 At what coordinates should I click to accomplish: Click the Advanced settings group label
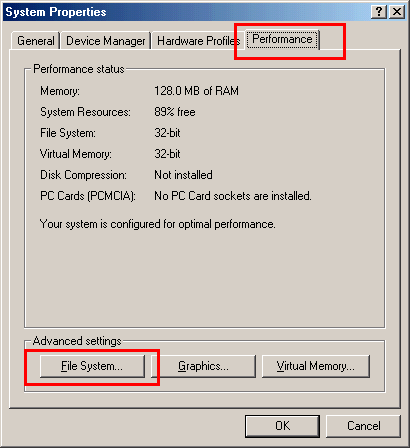point(77,341)
